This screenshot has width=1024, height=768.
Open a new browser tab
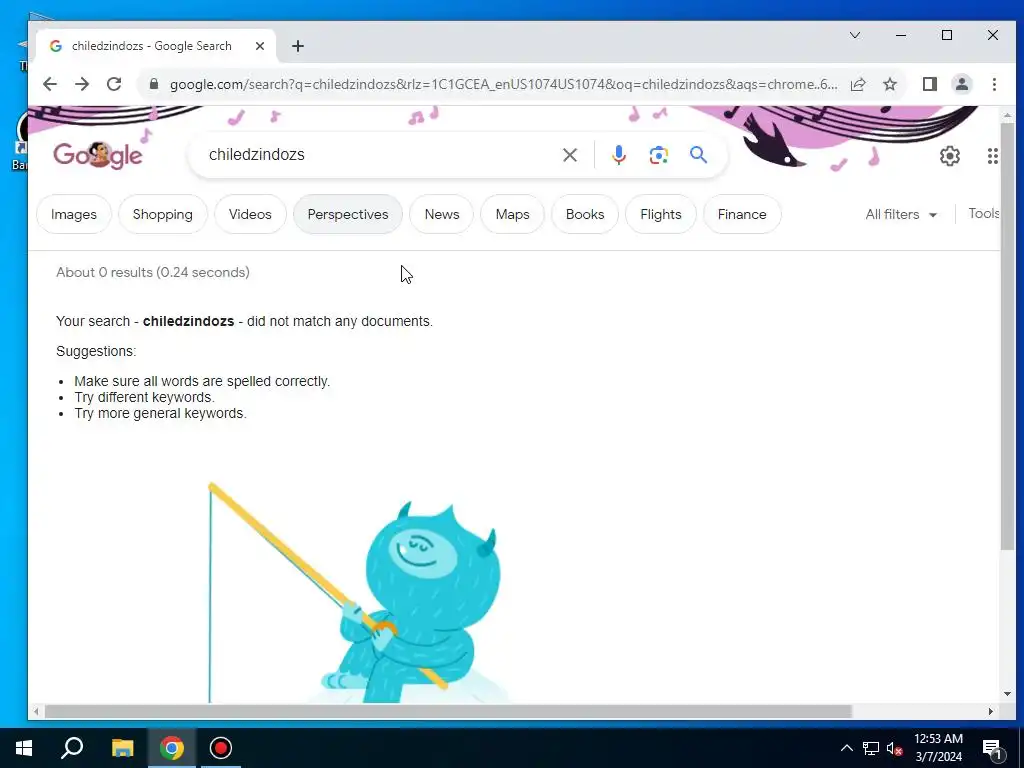click(298, 46)
